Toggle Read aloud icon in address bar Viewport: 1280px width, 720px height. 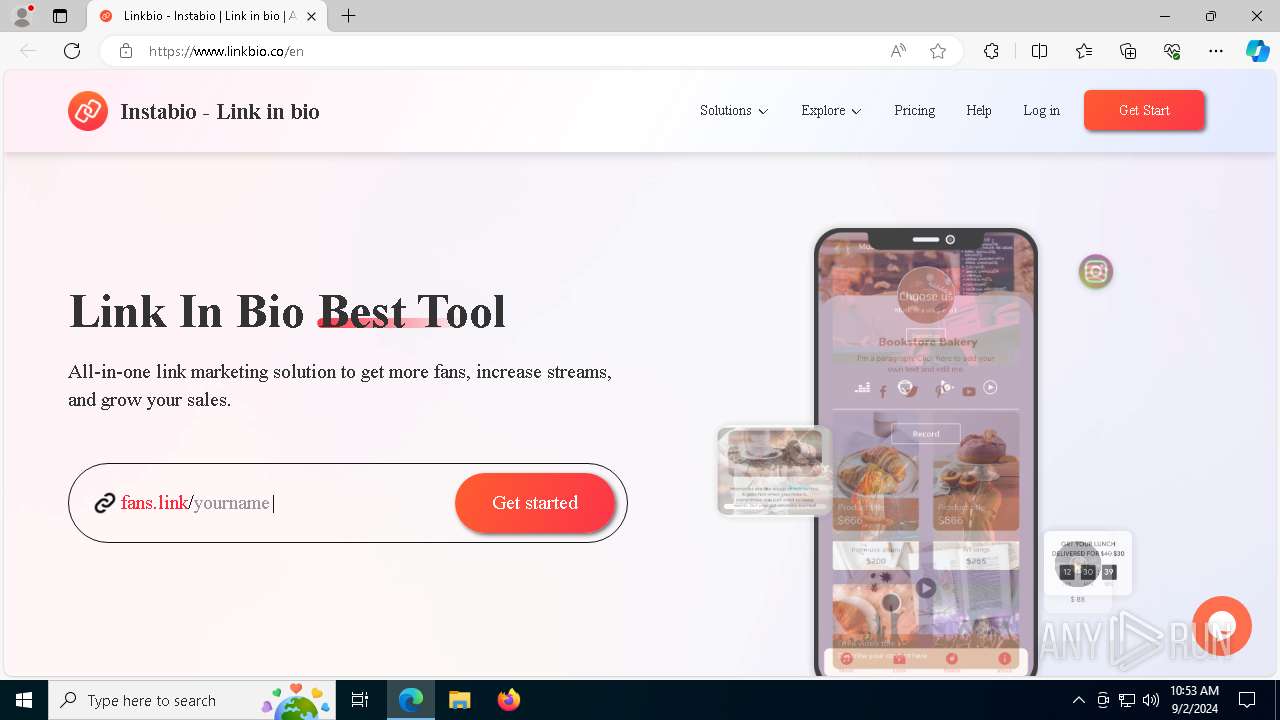pos(898,51)
